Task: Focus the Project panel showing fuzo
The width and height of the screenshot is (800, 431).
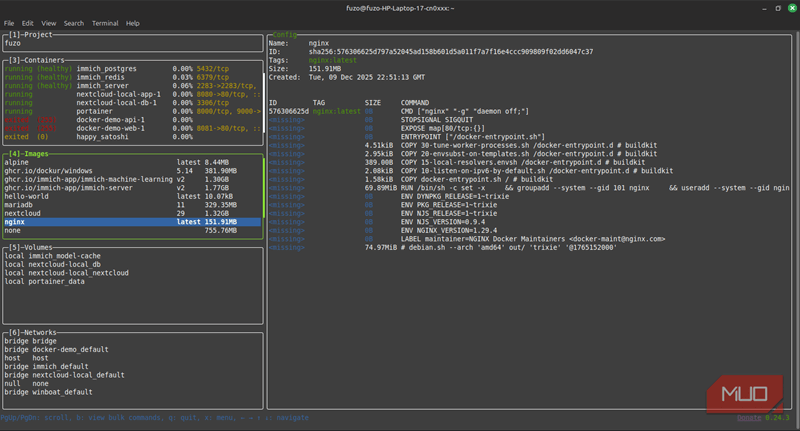Action: click(133, 43)
